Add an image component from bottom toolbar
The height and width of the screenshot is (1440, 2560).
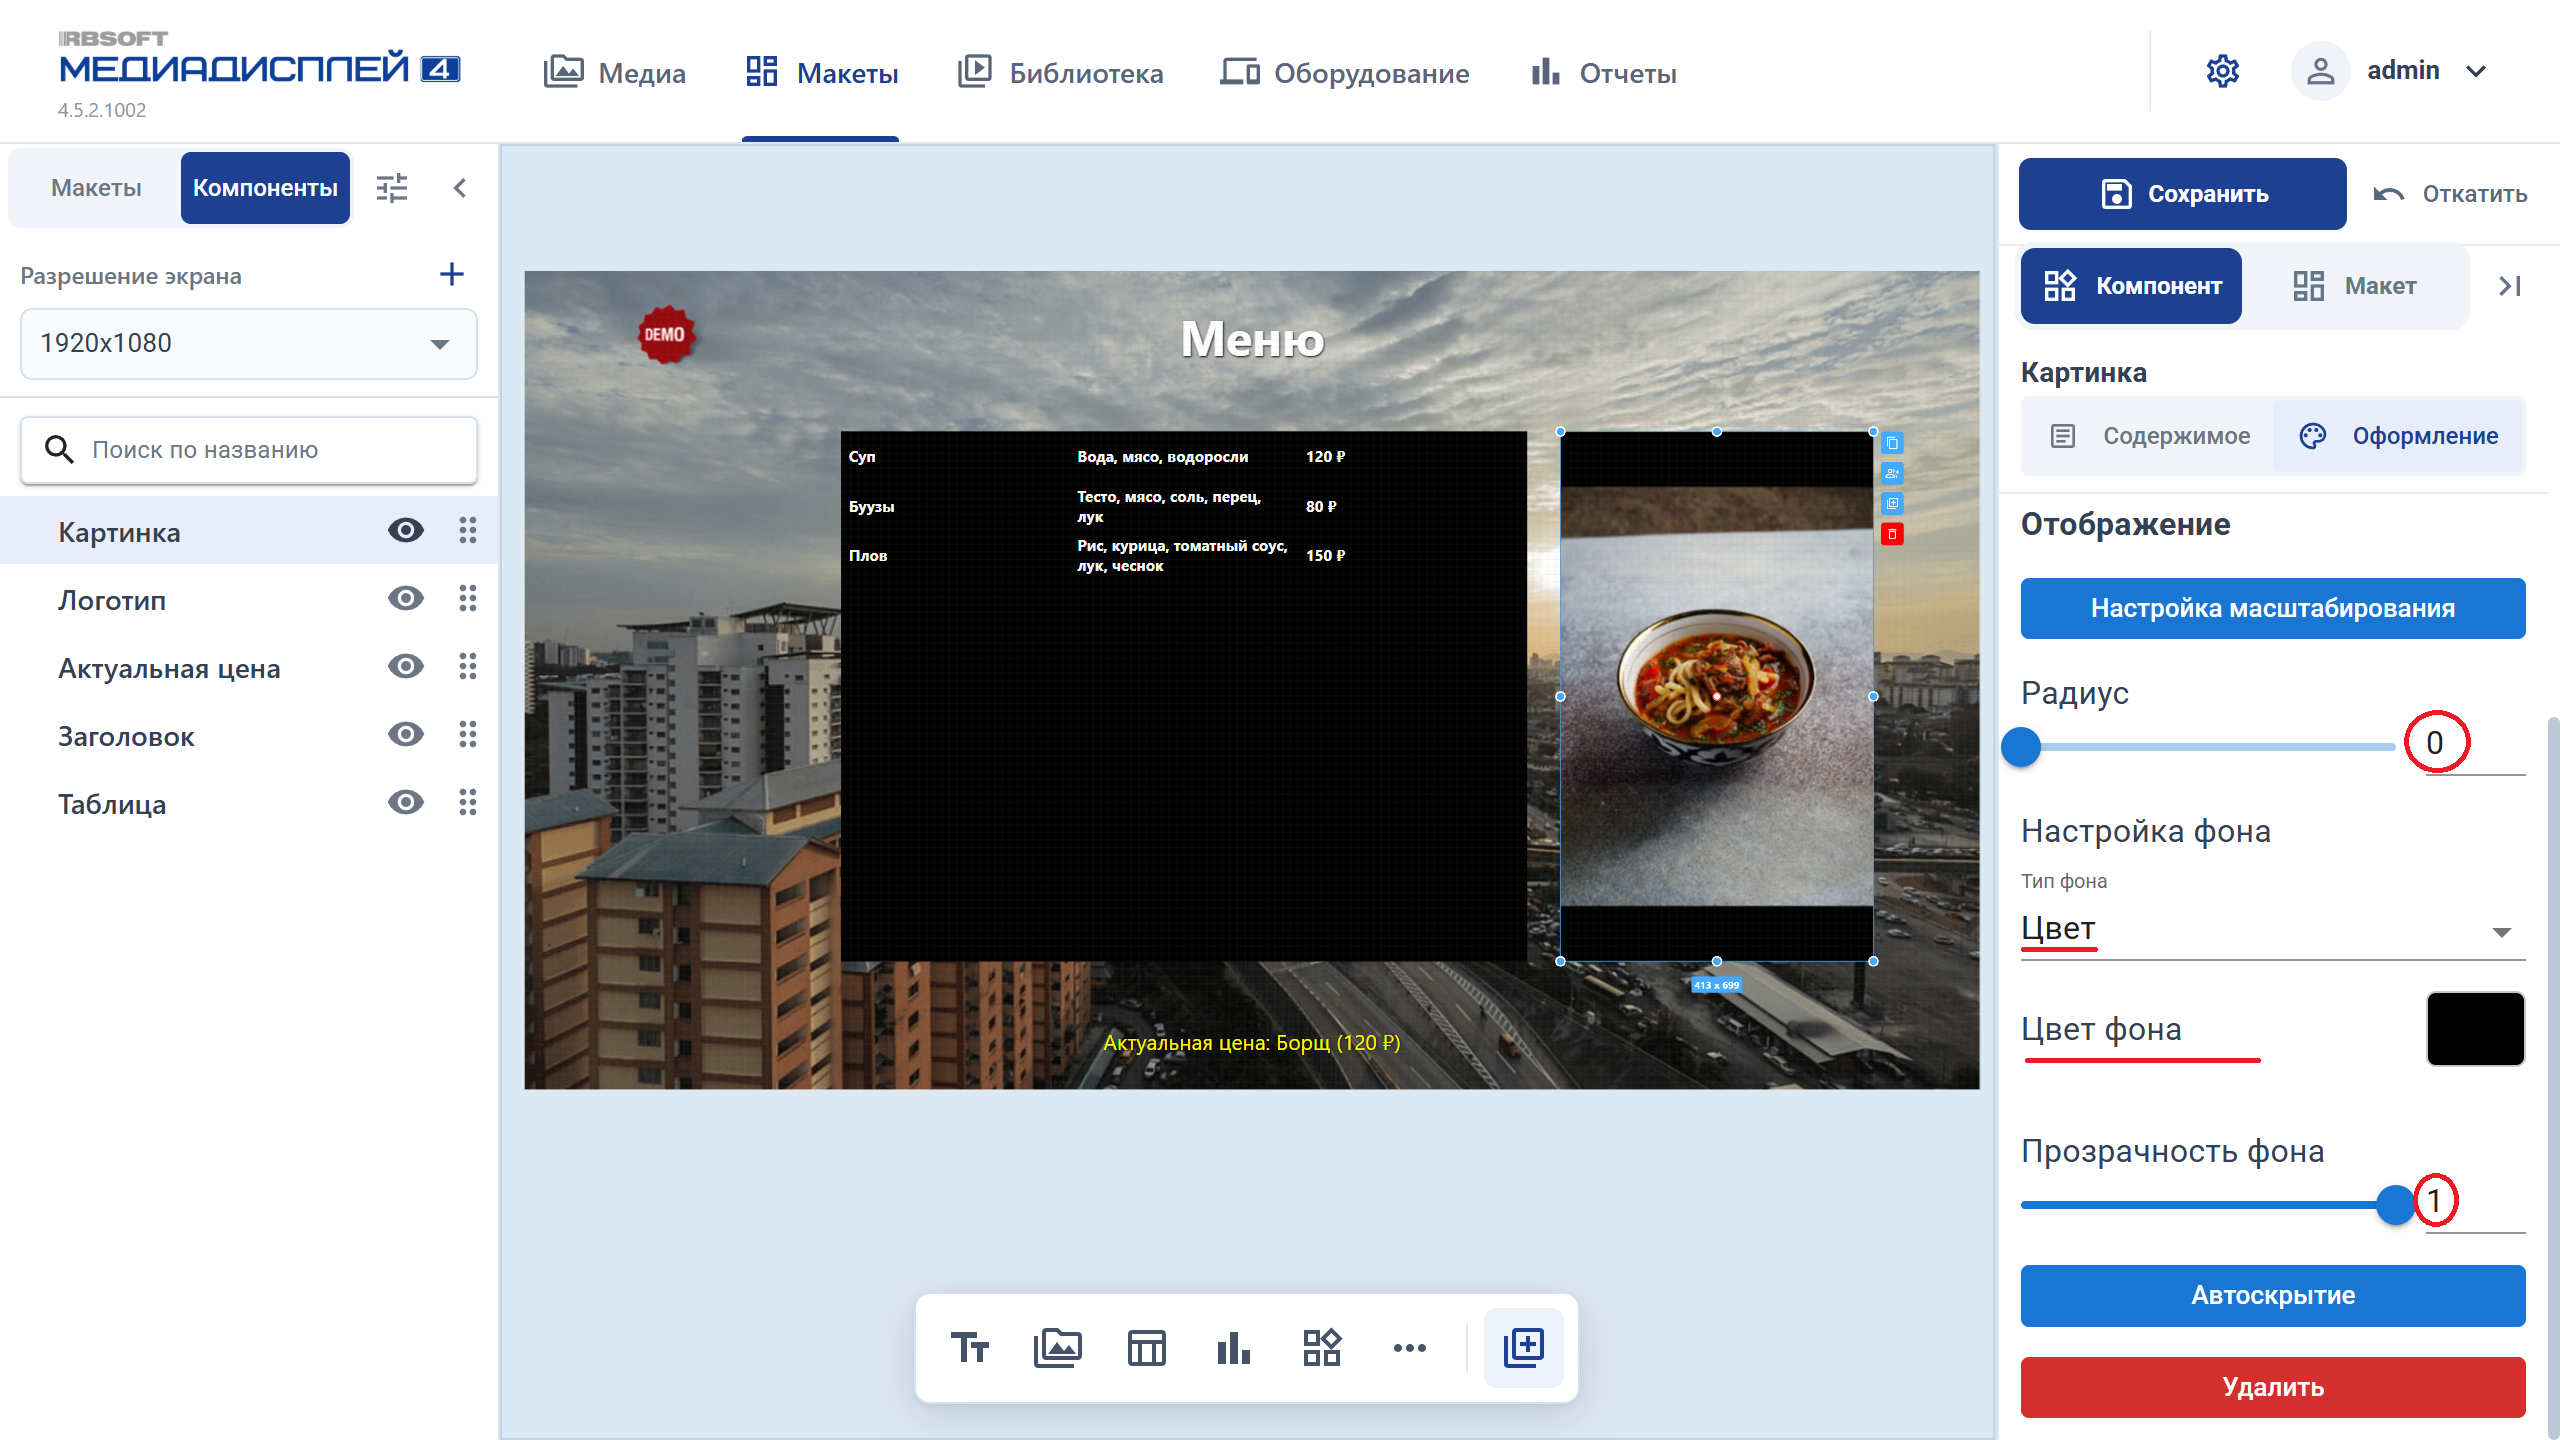tap(1058, 1348)
